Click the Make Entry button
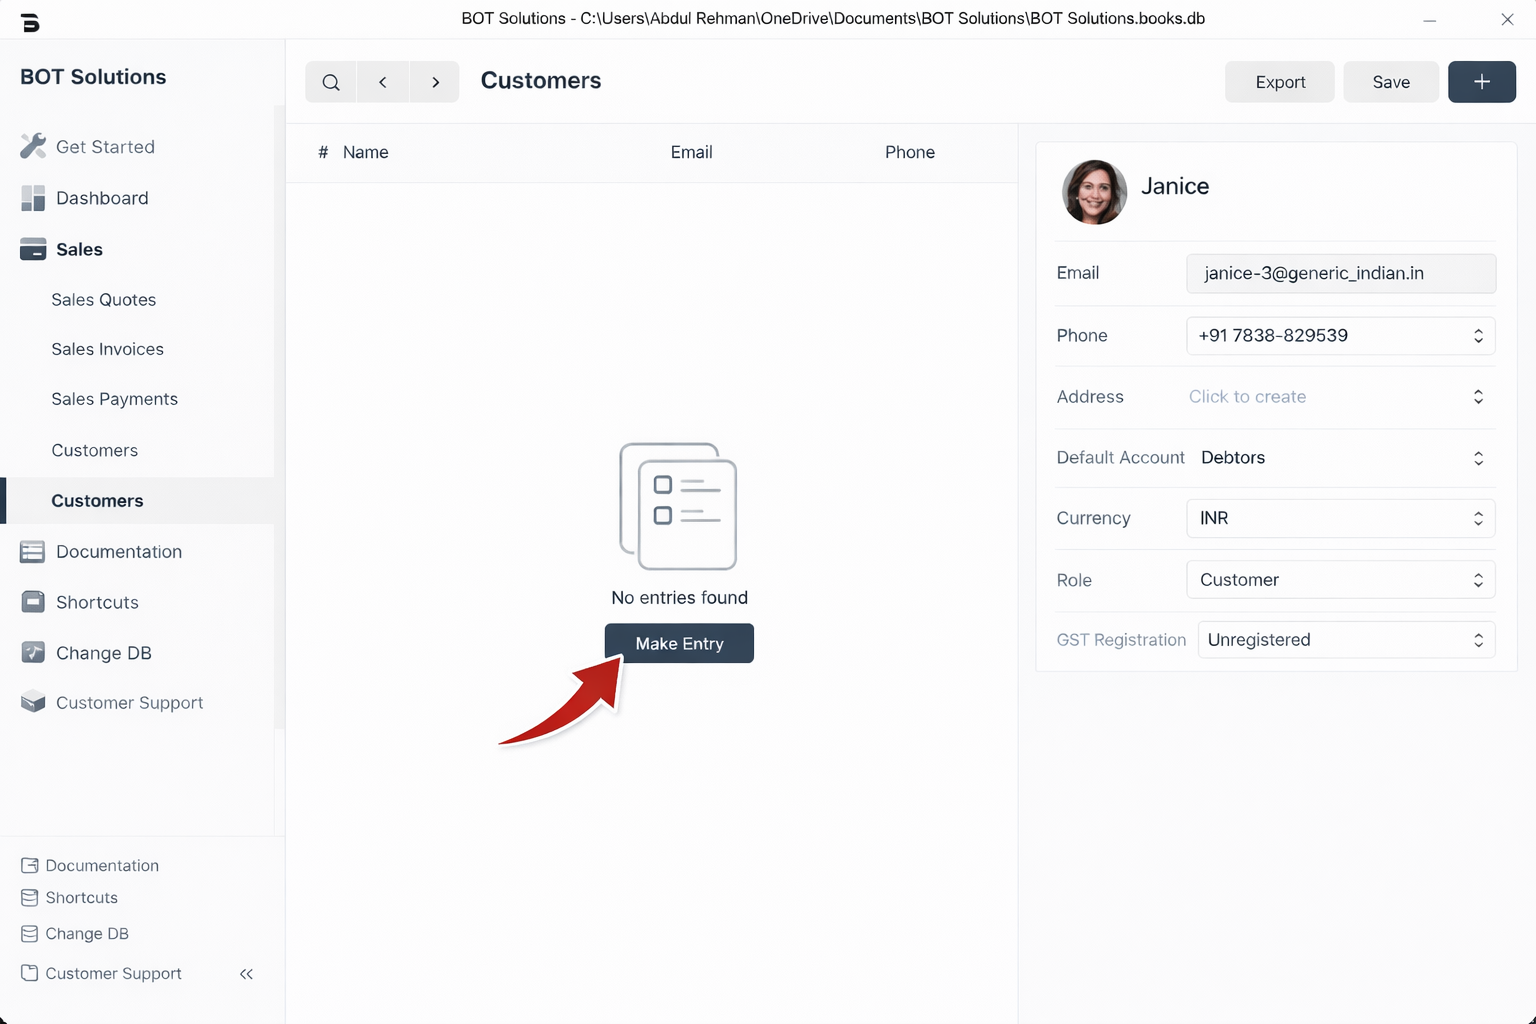The height and width of the screenshot is (1024, 1536). coord(679,643)
